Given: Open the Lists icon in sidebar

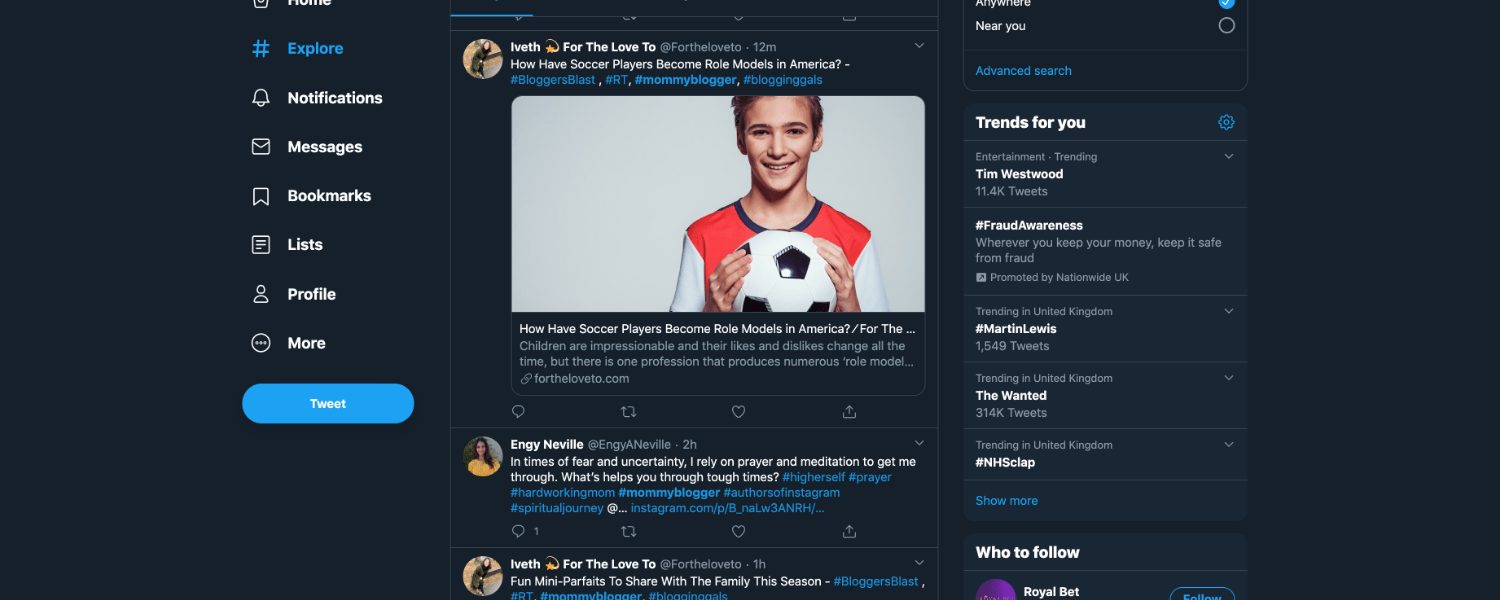Looking at the screenshot, I should [x=261, y=245].
